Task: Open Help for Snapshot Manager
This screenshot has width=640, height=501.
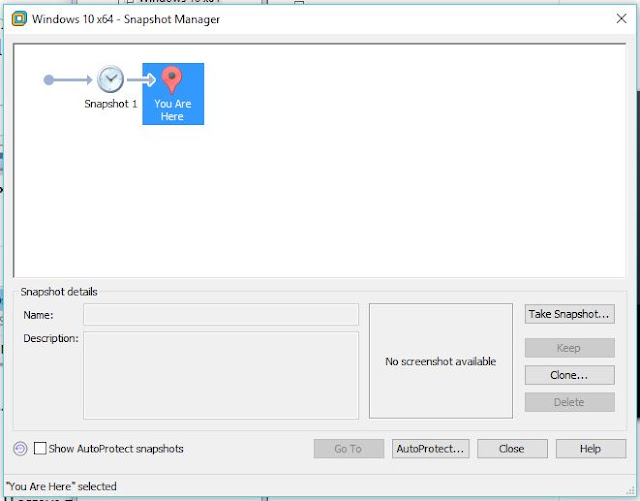Action: [591, 449]
